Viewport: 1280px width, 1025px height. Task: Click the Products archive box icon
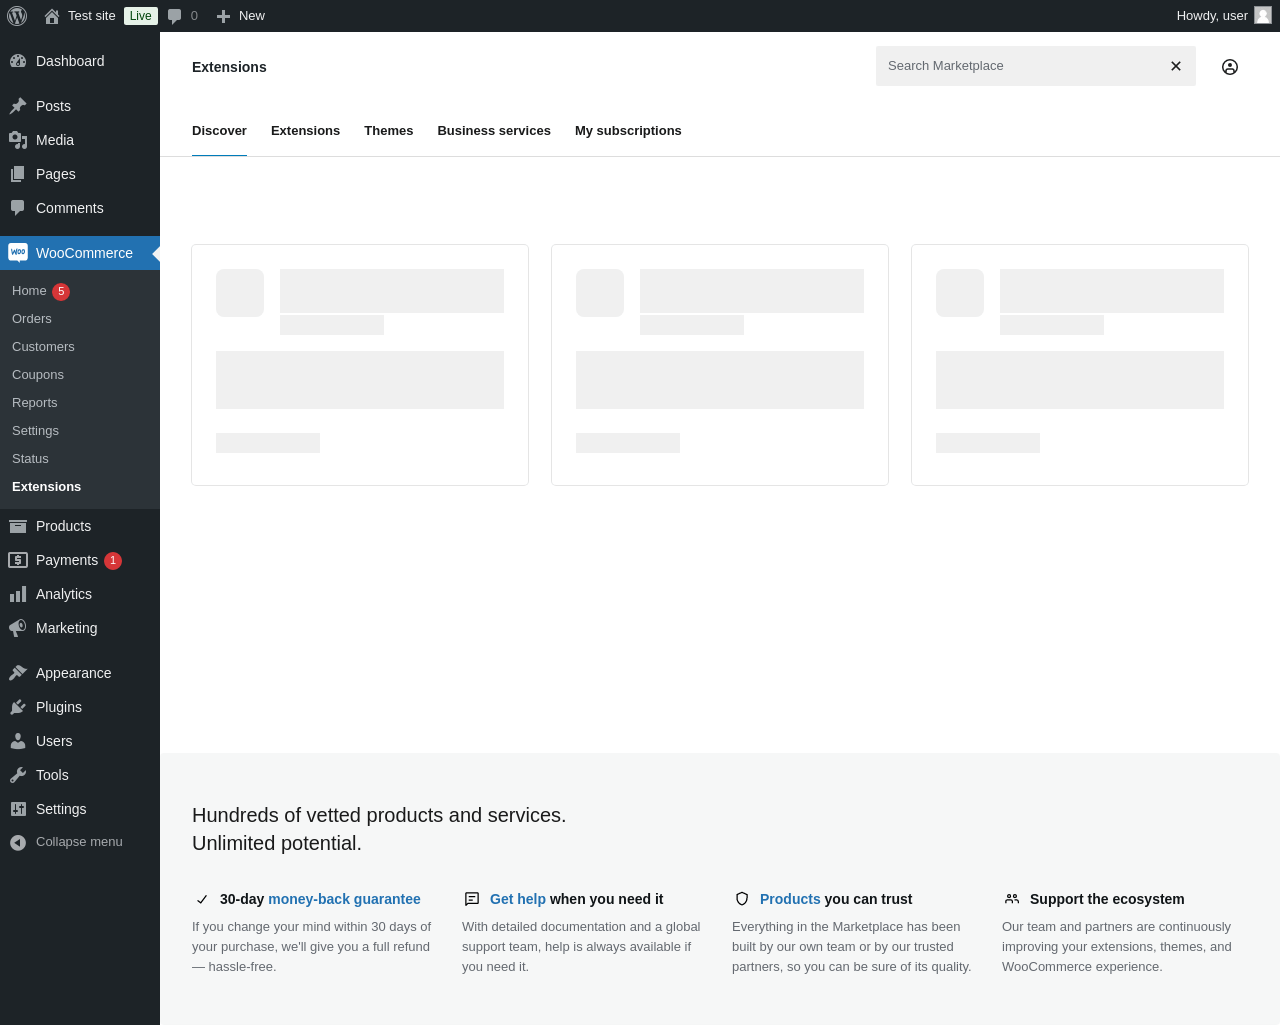coord(18,526)
